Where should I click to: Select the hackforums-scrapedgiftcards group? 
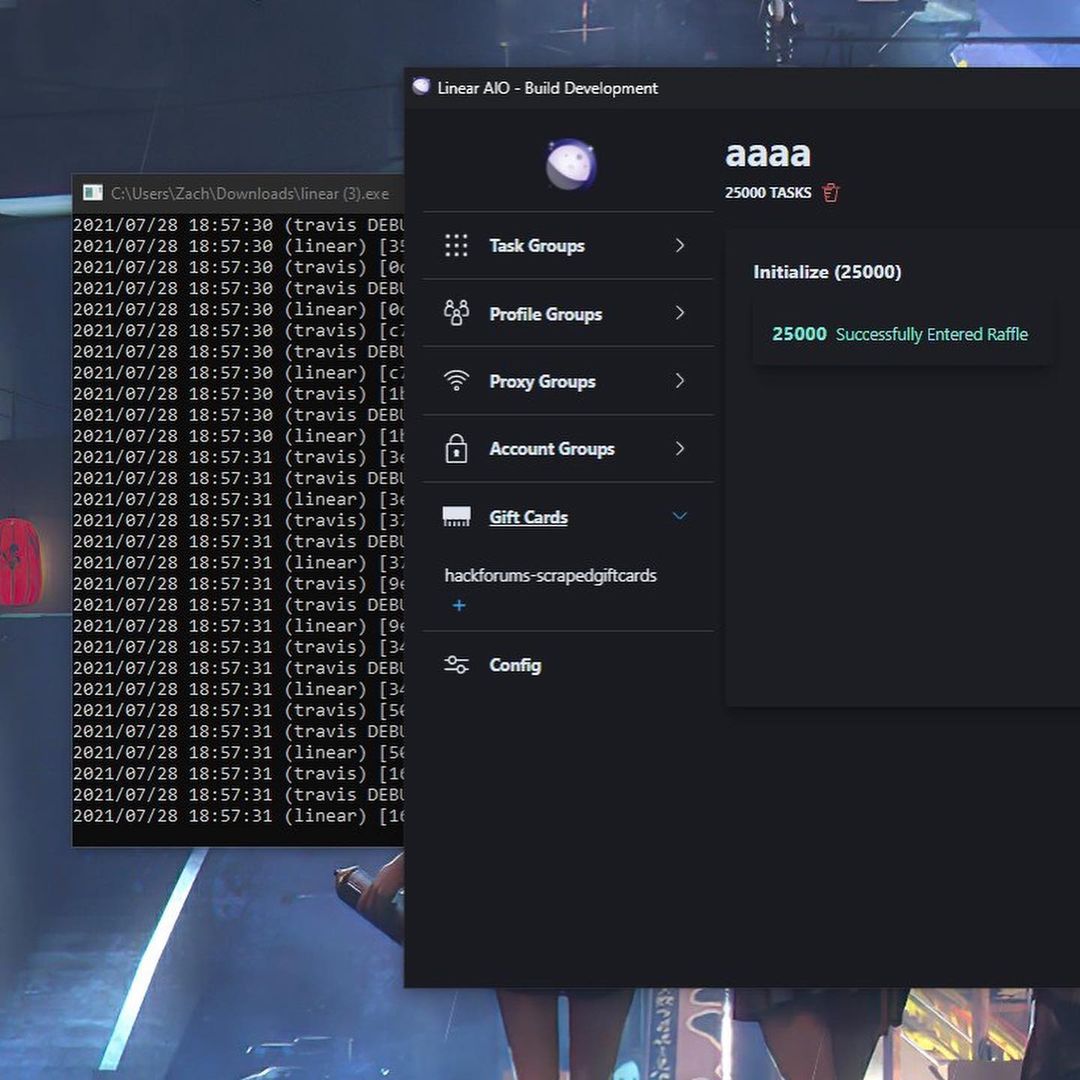[x=550, y=576]
